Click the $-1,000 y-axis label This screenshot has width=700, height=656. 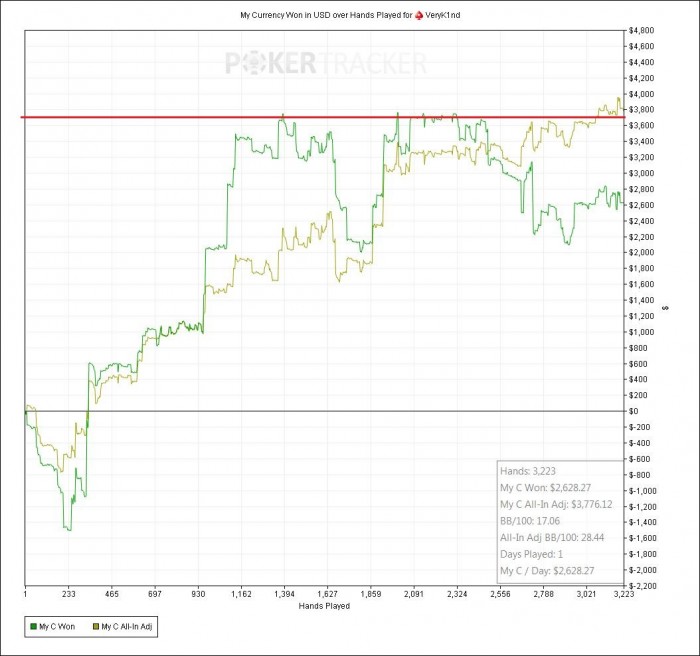(x=642, y=491)
